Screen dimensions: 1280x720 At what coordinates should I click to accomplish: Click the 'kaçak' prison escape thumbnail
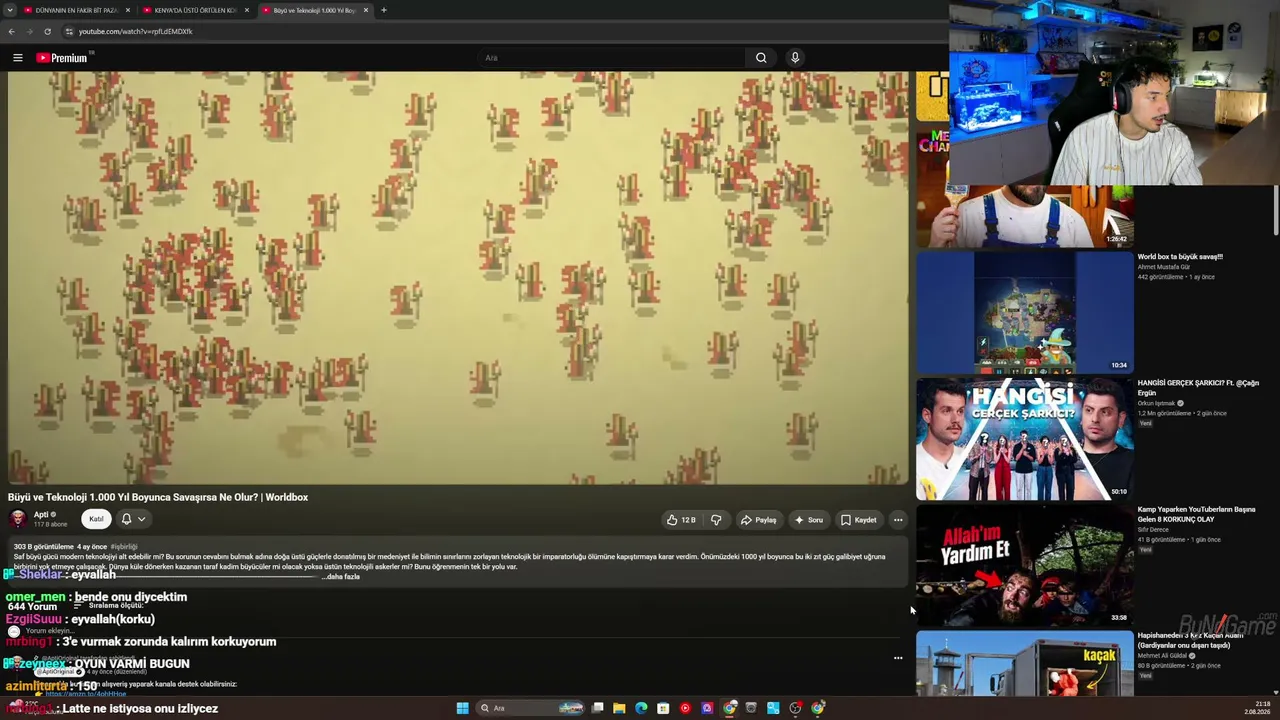click(x=1025, y=663)
